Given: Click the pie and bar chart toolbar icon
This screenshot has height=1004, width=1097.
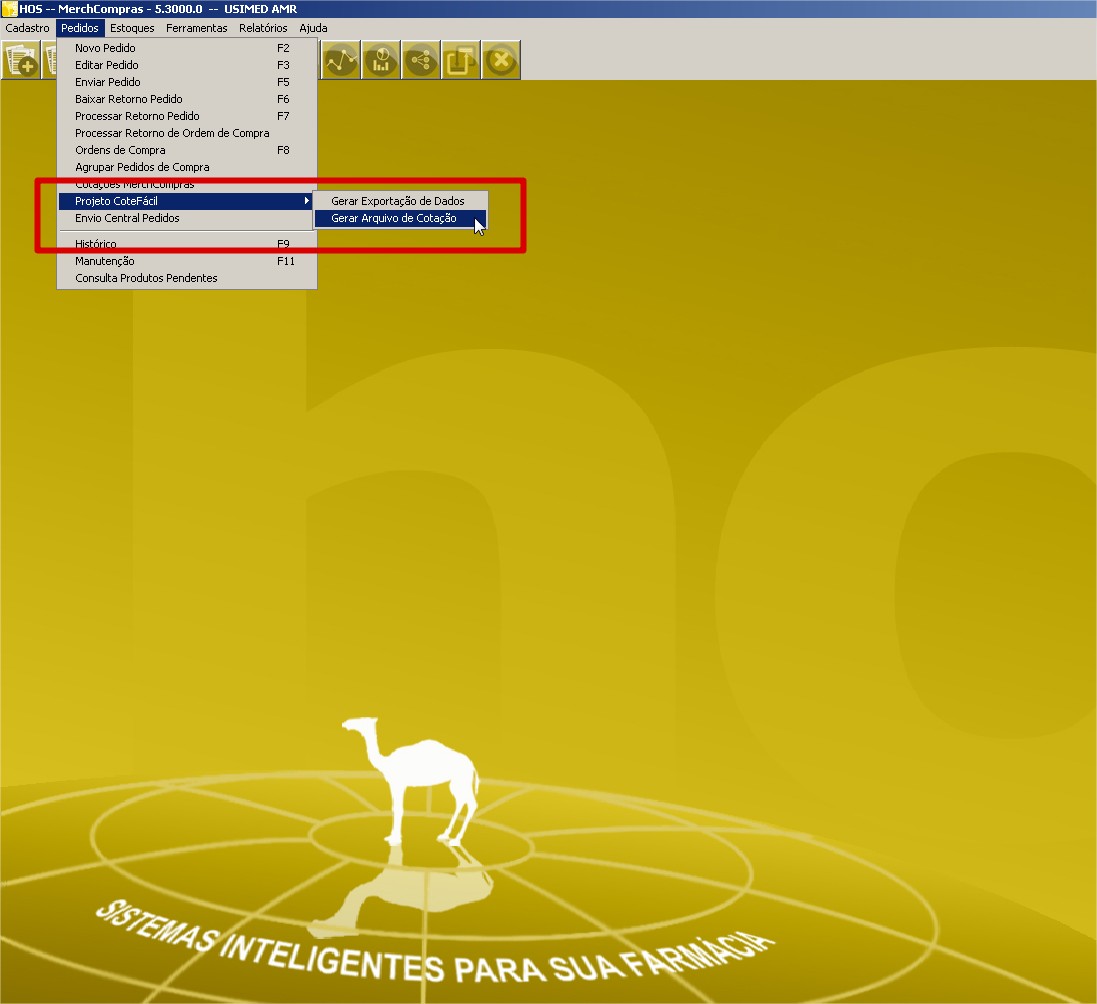Looking at the screenshot, I should pos(381,61).
